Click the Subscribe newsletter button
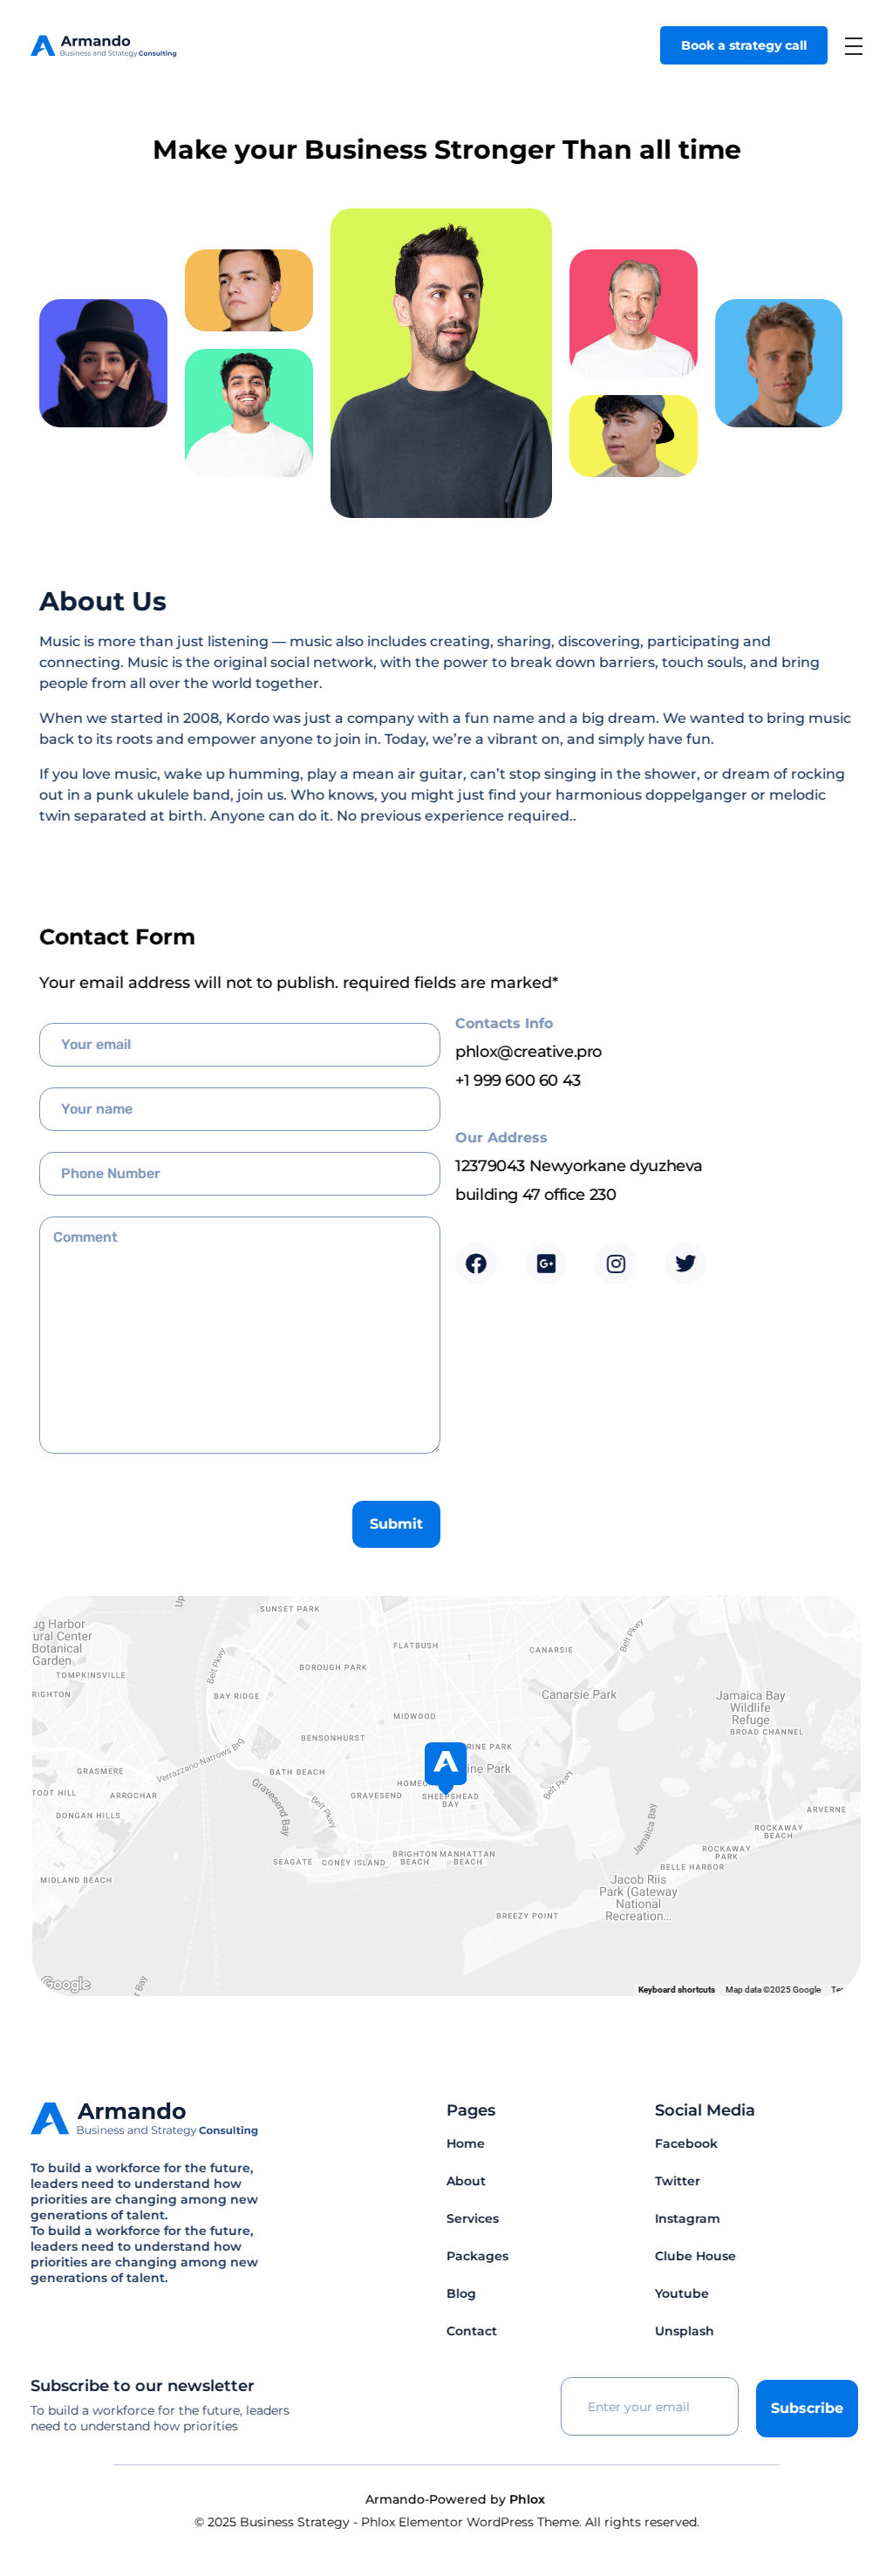893x2576 pixels. tap(805, 2407)
